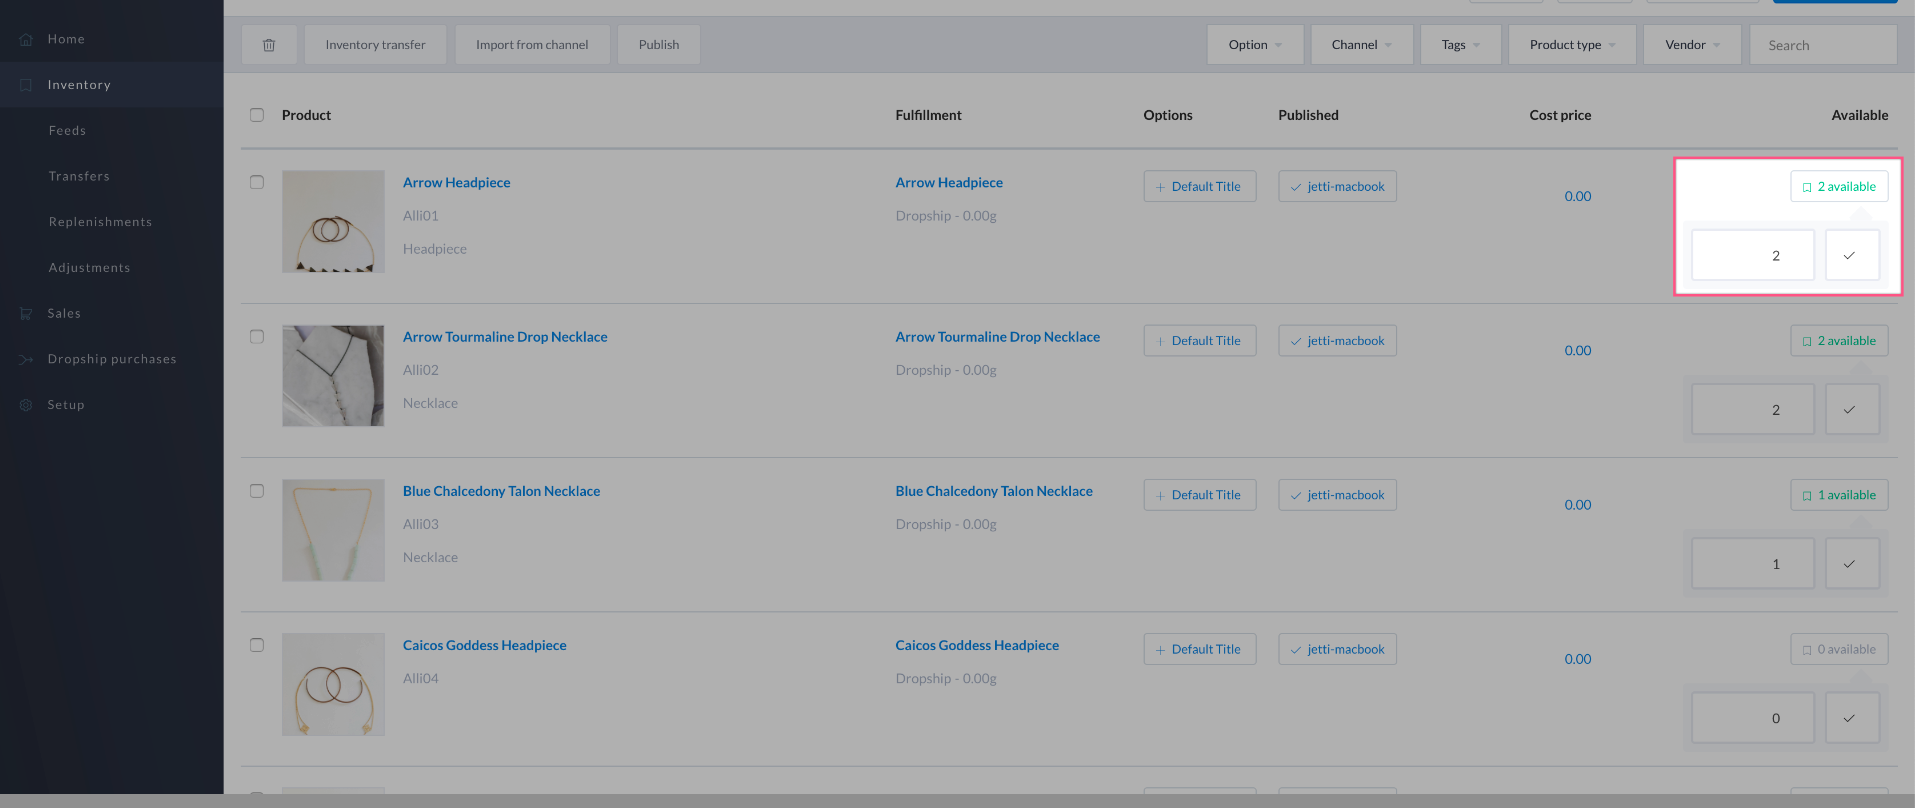This screenshot has height=808, width=1915.
Task: Click quantity field for Arrow Headpiece
Action: click(1752, 255)
